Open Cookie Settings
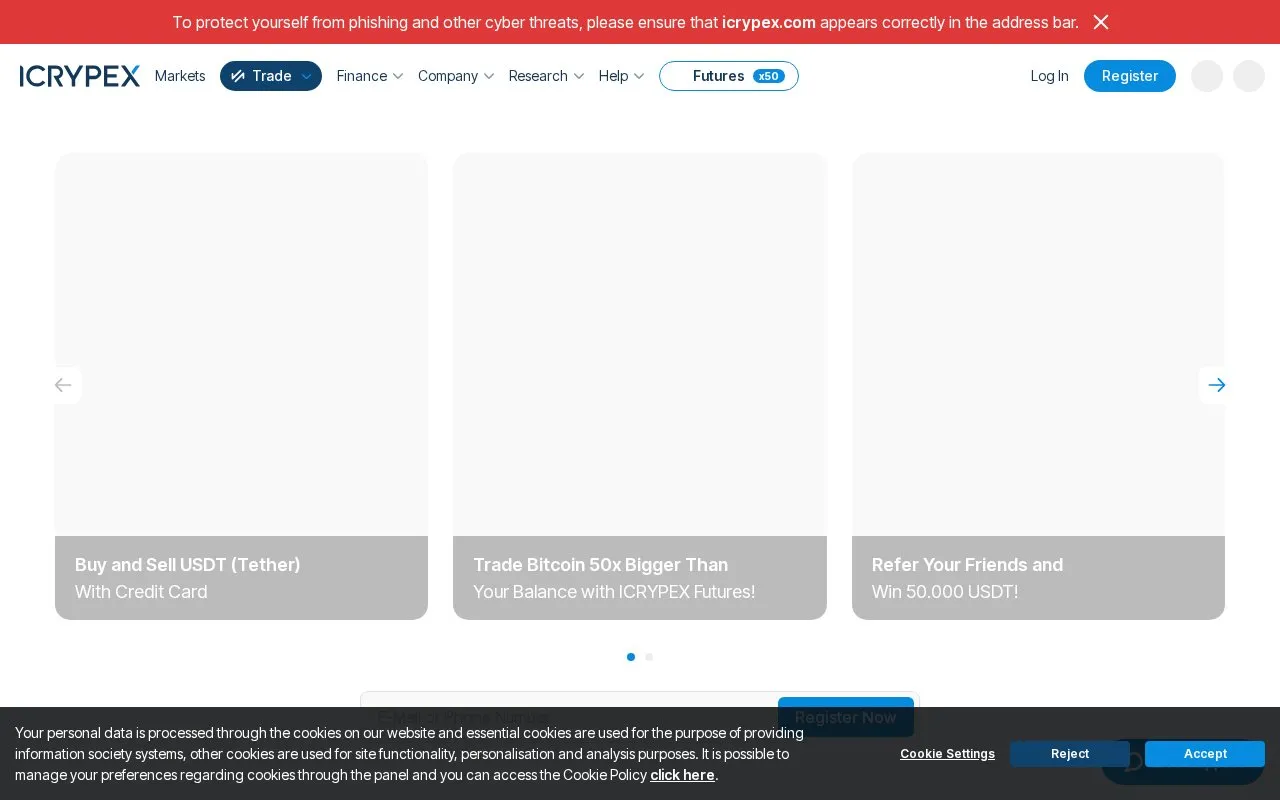 (947, 754)
